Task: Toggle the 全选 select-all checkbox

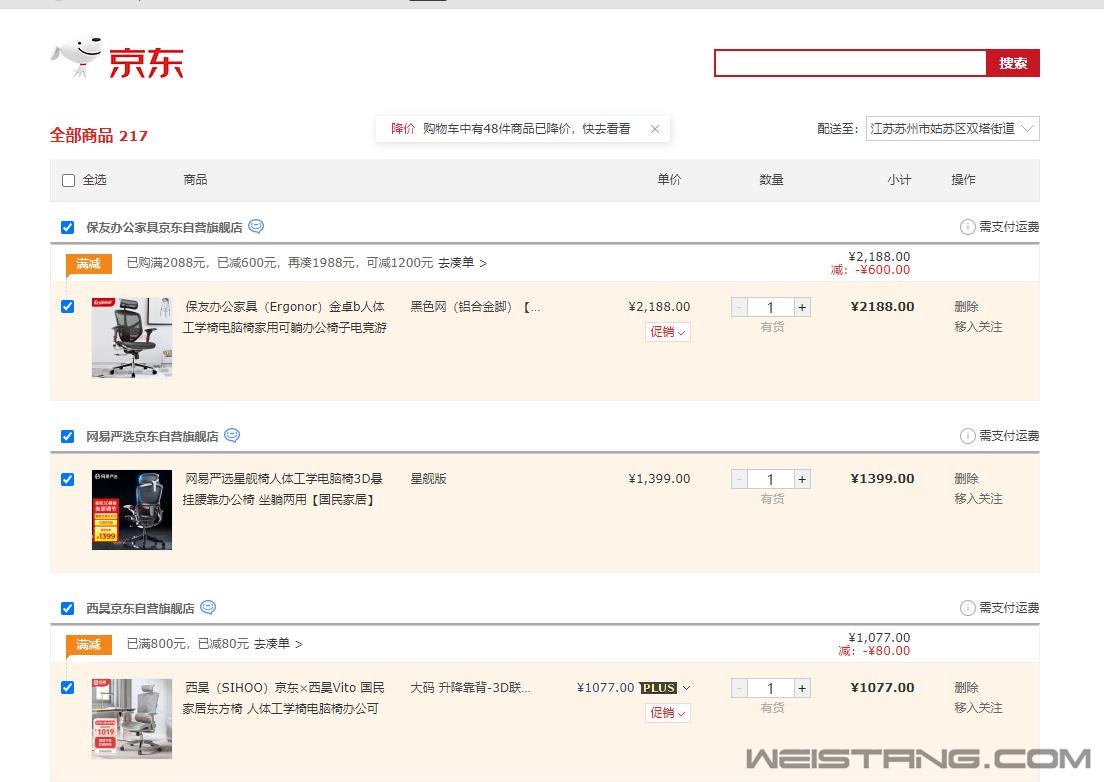Action: pos(68,180)
